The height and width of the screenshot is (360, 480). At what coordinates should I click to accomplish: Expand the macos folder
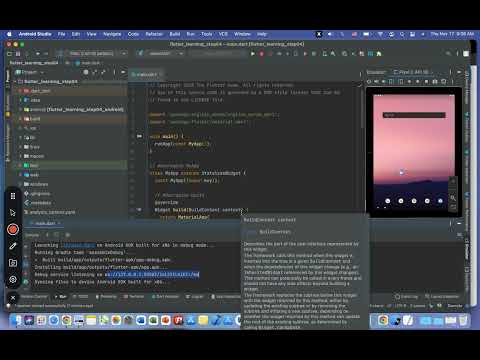click(20, 156)
